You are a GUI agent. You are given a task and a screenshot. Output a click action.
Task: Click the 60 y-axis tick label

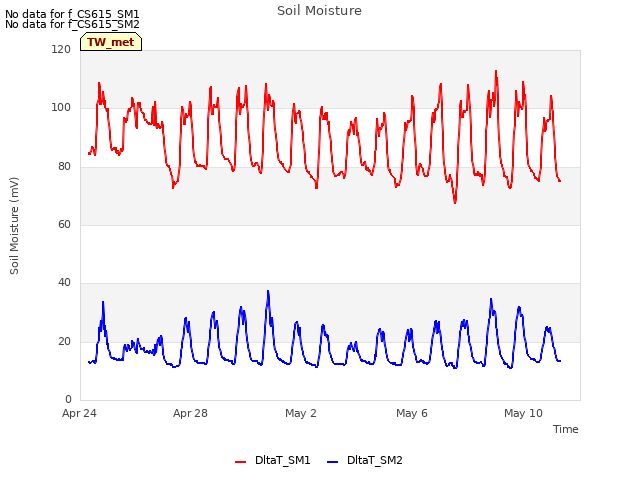click(64, 224)
